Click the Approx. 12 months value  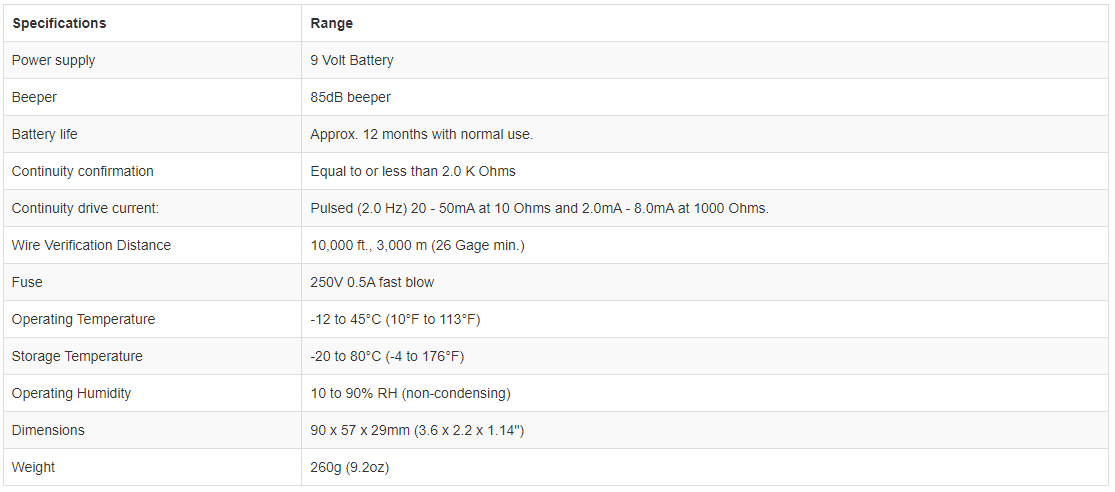pyautogui.click(x=421, y=134)
